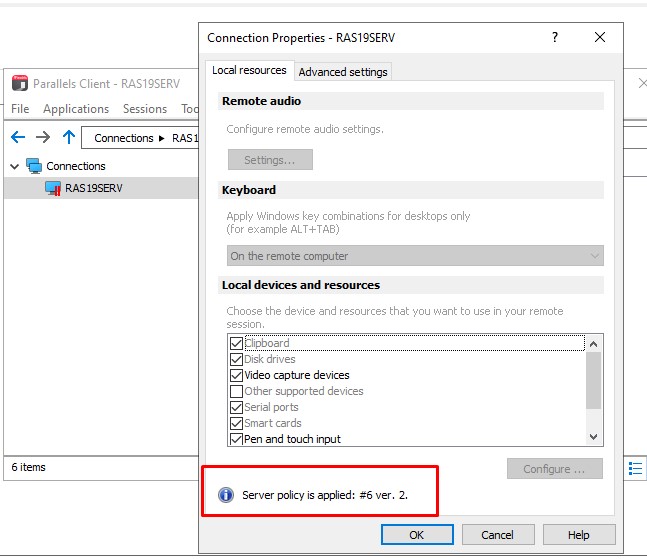The image size is (647, 559).
Task: Click the RAS19SERV connection icon
Action: tap(53, 188)
